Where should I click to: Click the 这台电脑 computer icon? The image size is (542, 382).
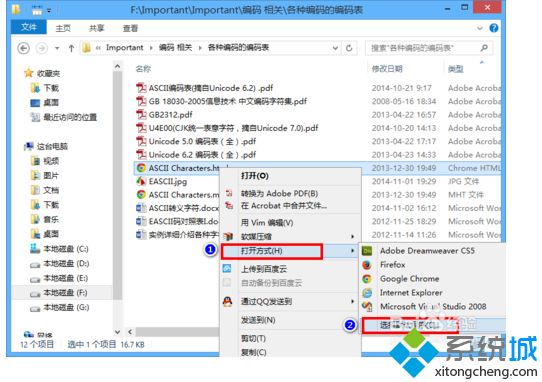(29, 146)
